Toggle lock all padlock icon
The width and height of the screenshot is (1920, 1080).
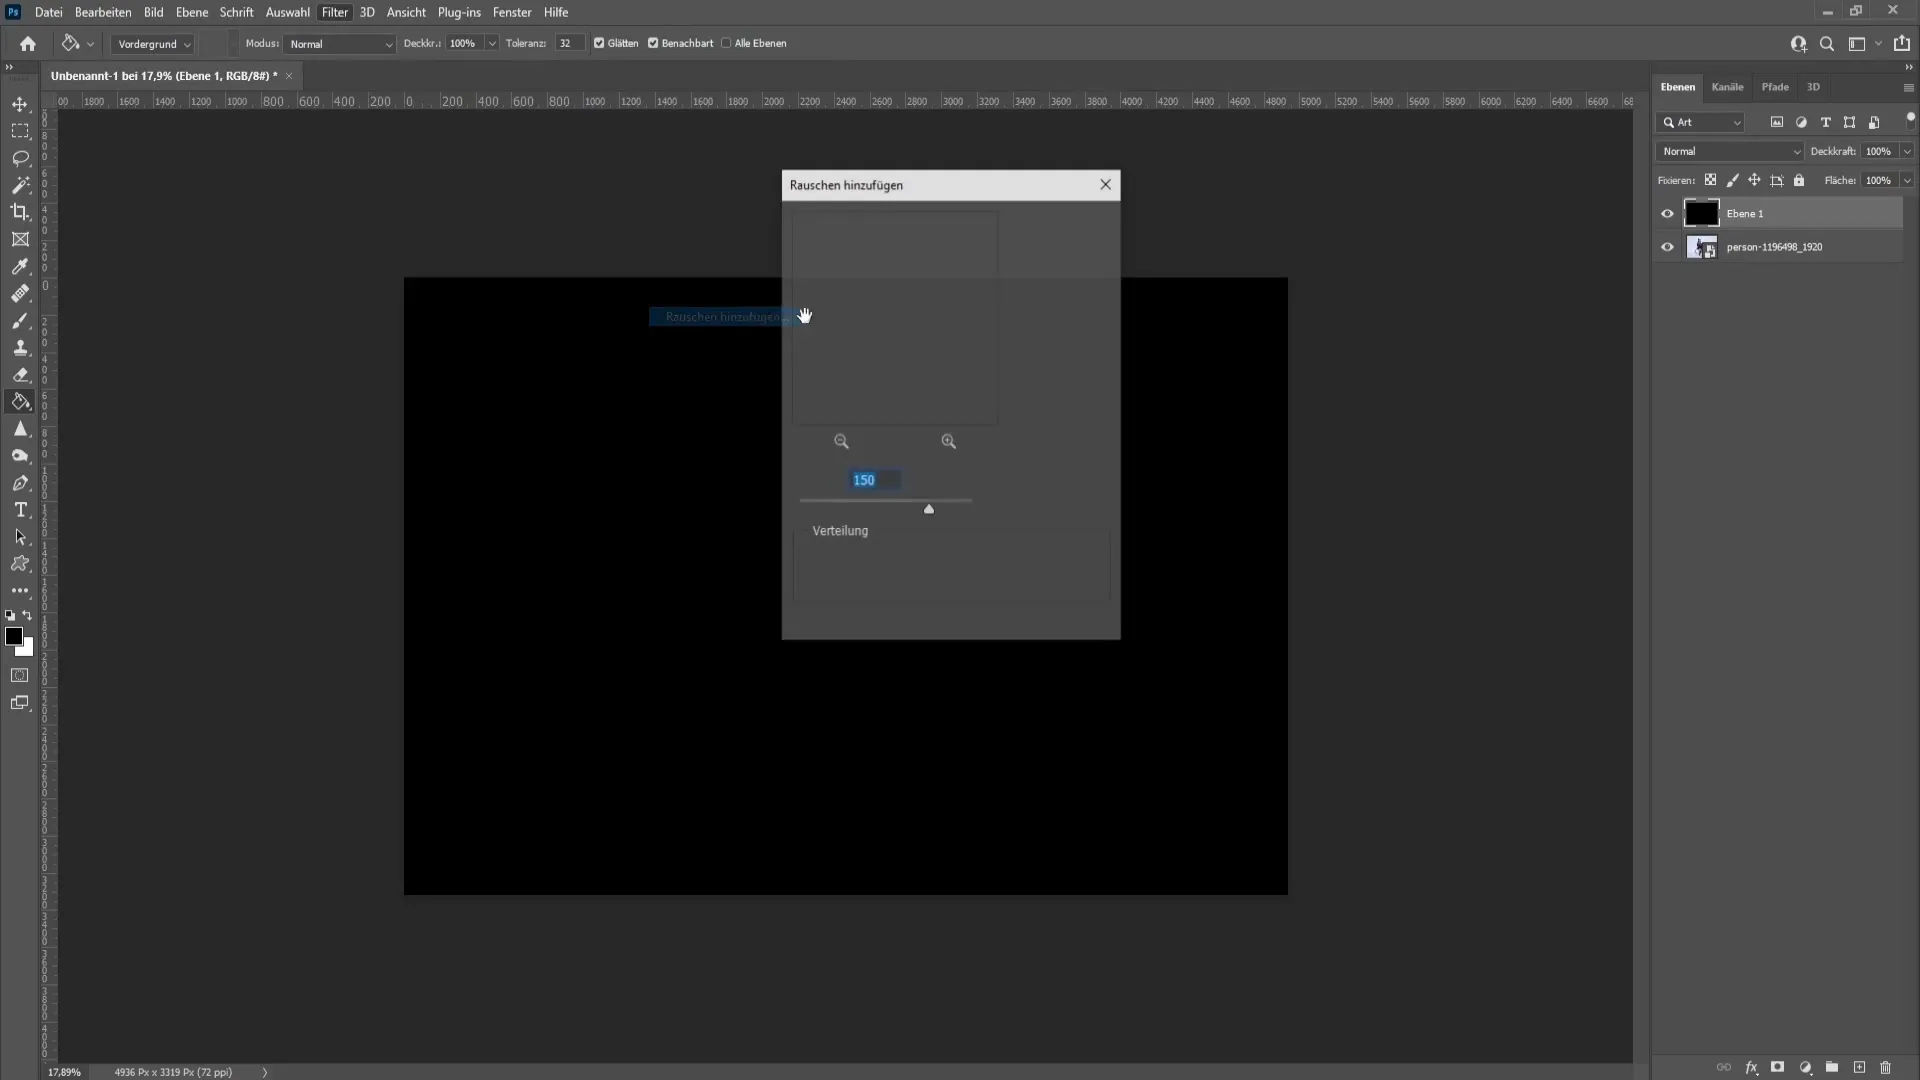(1799, 180)
